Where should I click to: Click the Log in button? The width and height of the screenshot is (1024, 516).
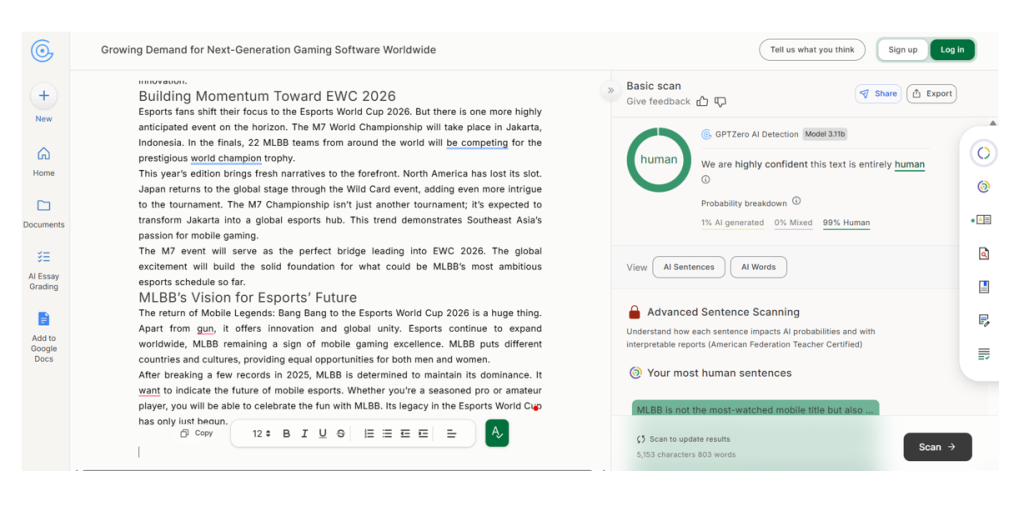(x=952, y=50)
